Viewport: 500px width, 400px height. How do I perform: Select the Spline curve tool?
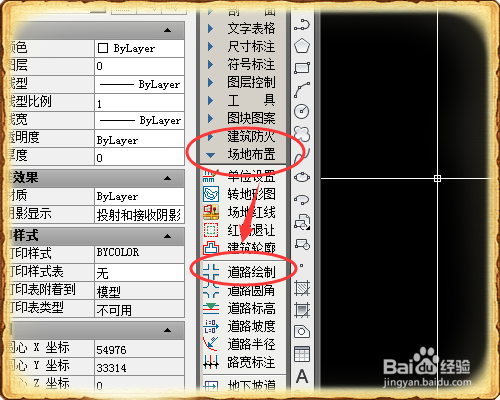pyautogui.click(x=303, y=155)
